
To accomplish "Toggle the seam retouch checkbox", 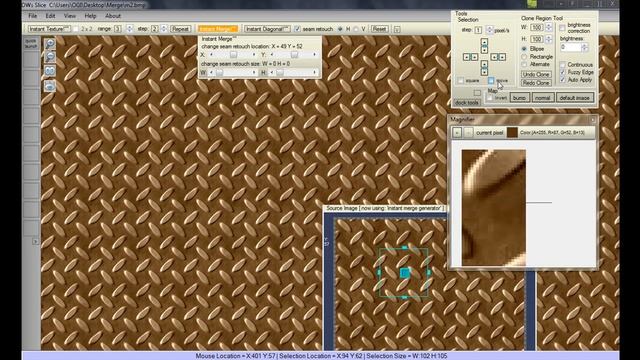I will coord(297,29).
